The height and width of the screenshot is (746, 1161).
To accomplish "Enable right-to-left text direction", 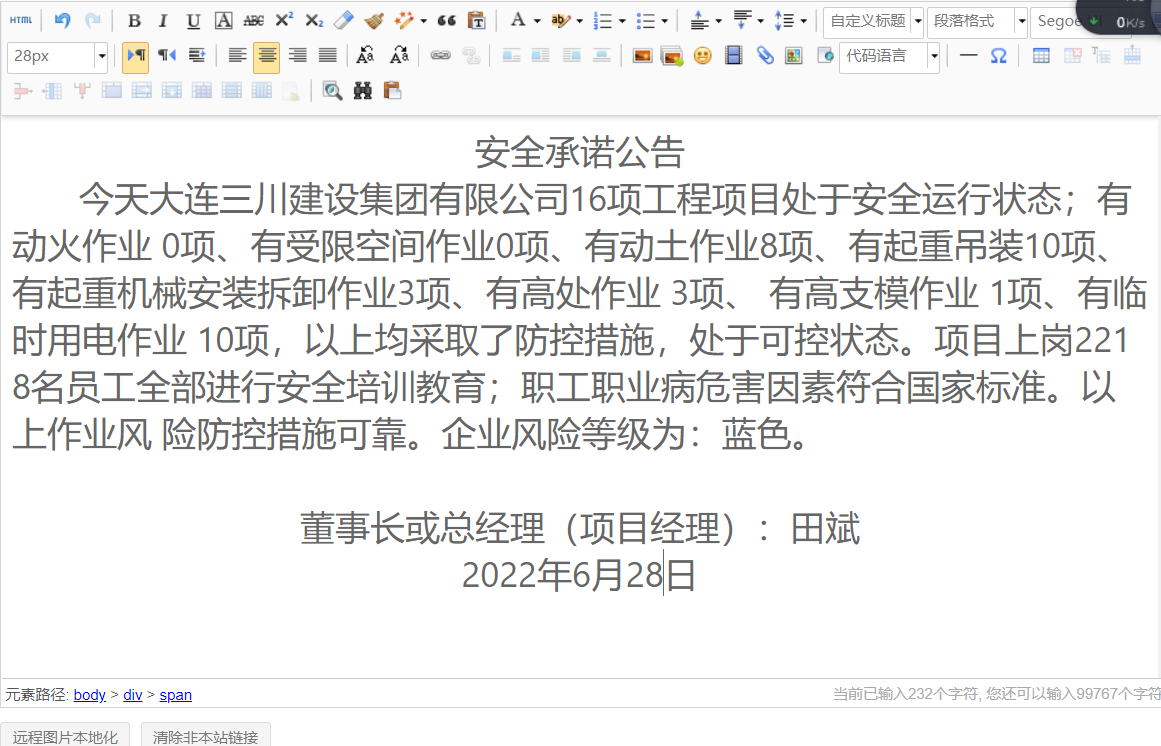I will pyautogui.click(x=167, y=56).
